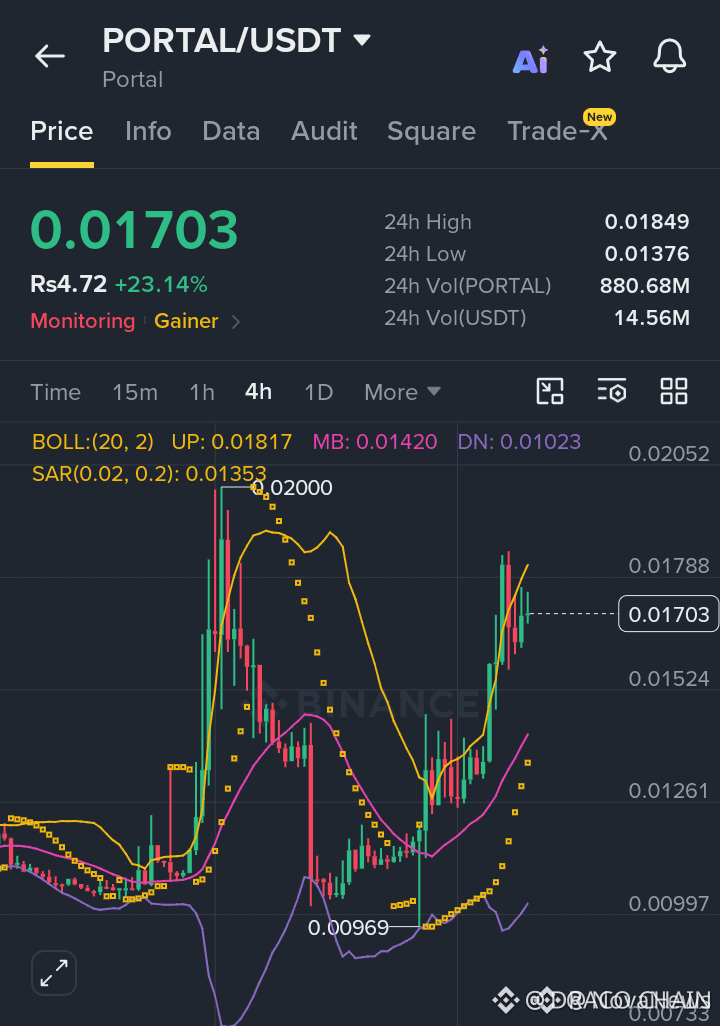
Task: Open the AI assistant icon
Action: coord(530,60)
